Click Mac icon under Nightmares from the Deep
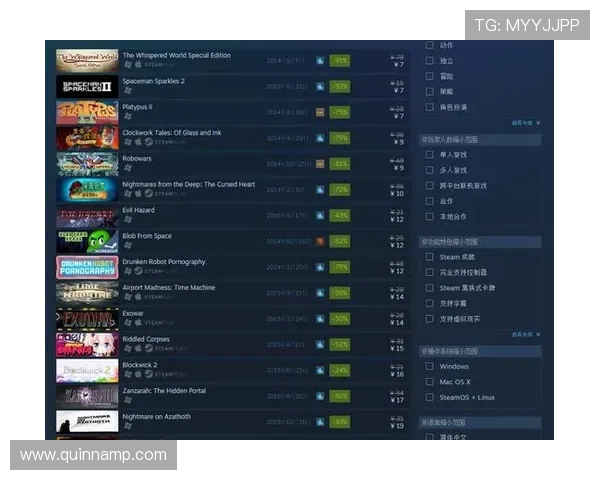This screenshot has width=600, height=480. coord(138,193)
